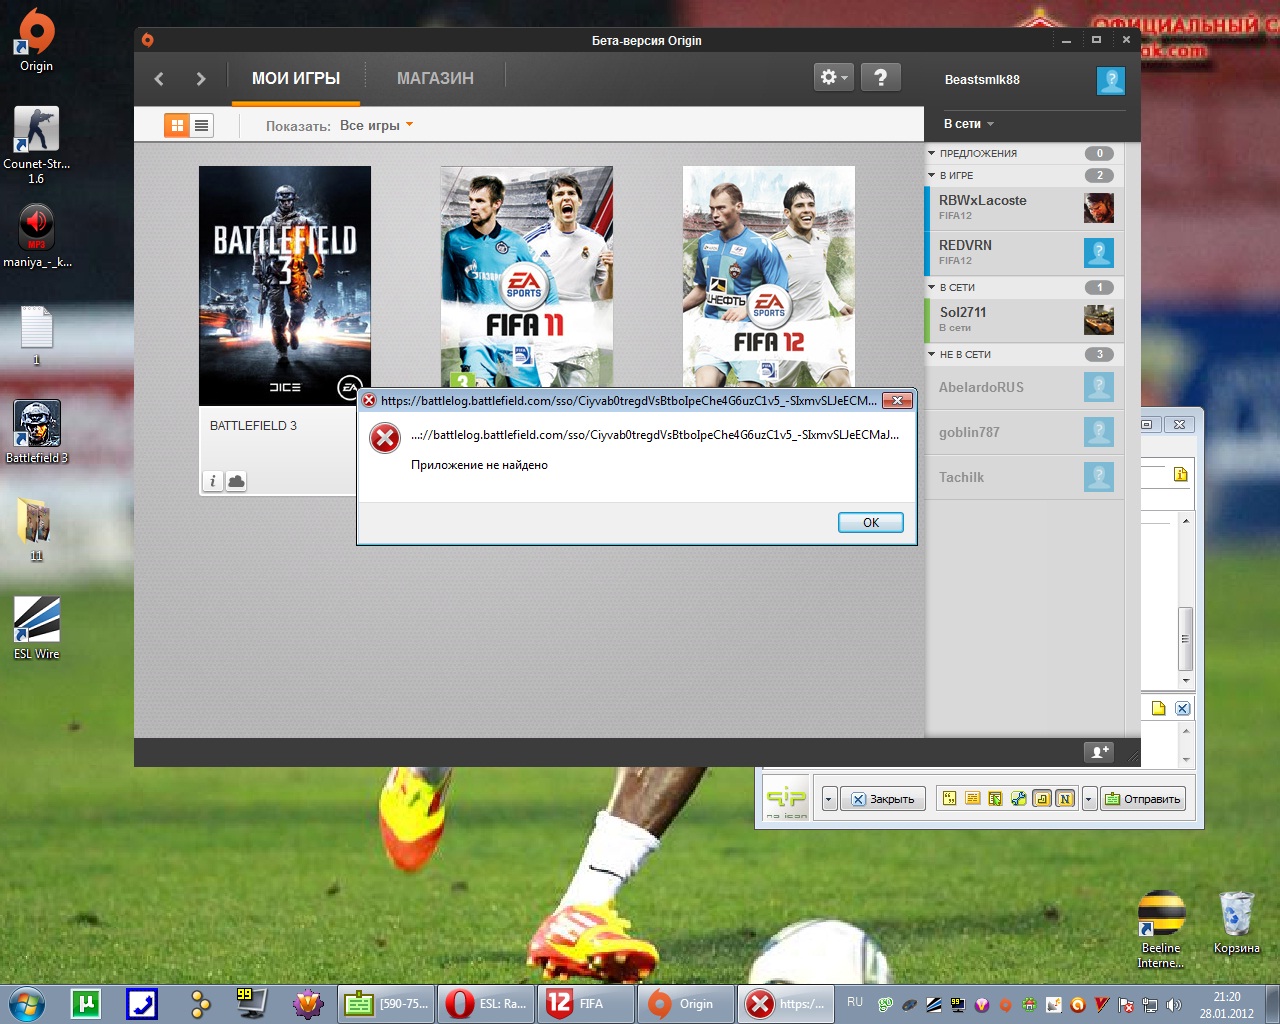This screenshot has width=1280, height=1024.
Task: Click the Отправить button in chat window
Action: tap(1143, 799)
